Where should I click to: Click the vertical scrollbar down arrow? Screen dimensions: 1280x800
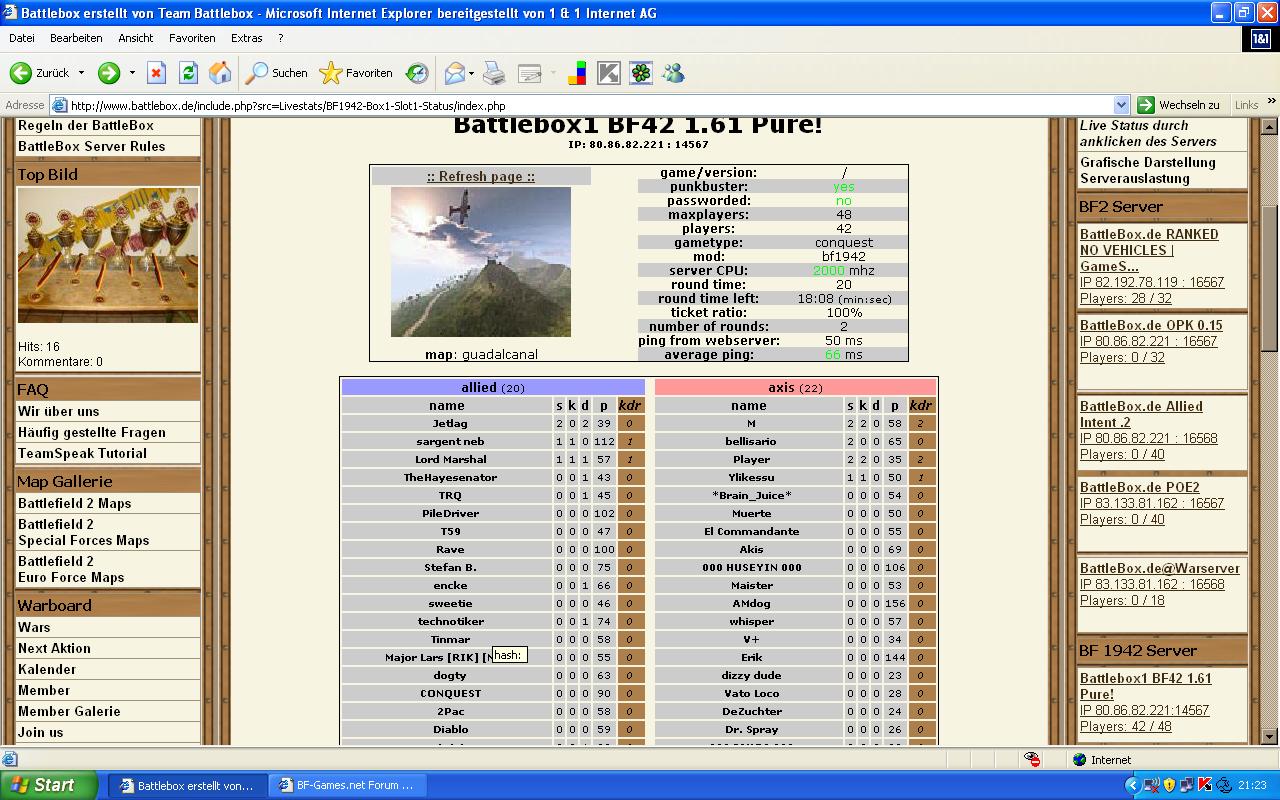coord(1270,736)
